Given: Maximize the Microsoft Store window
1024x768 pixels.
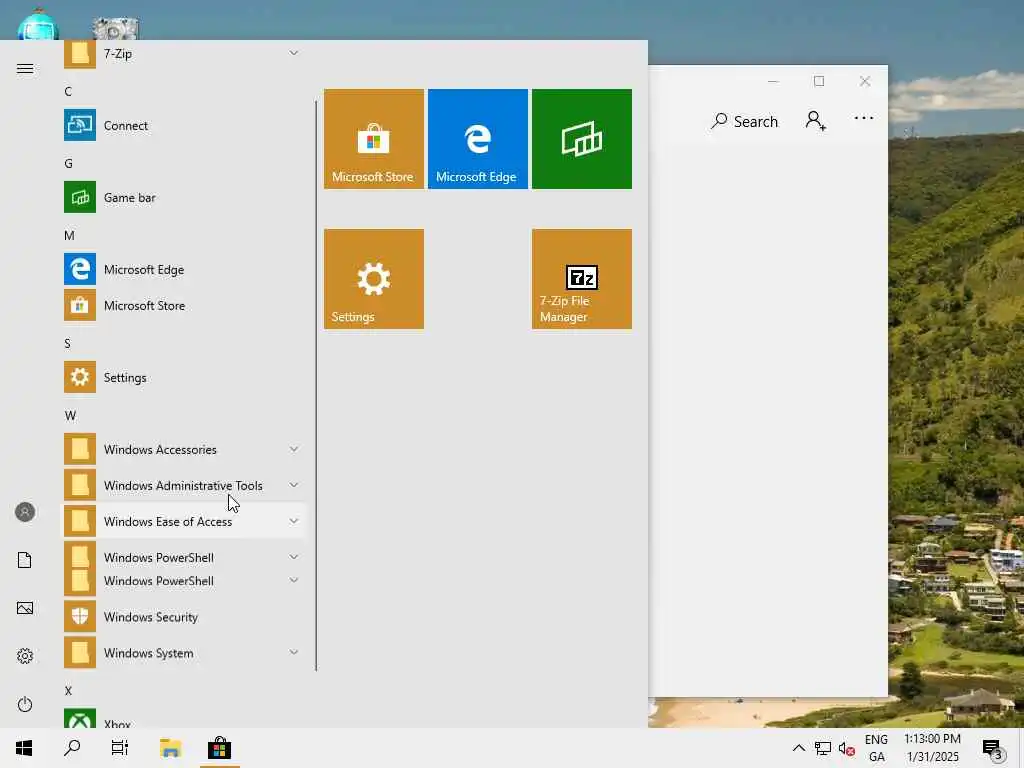Looking at the screenshot, I should point(819,81).
